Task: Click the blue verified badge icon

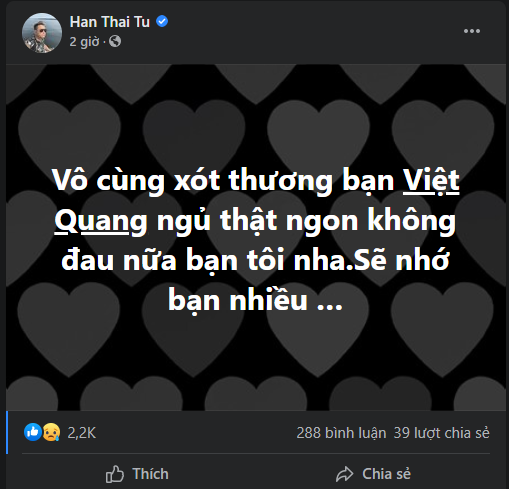Action: point(162,21)
